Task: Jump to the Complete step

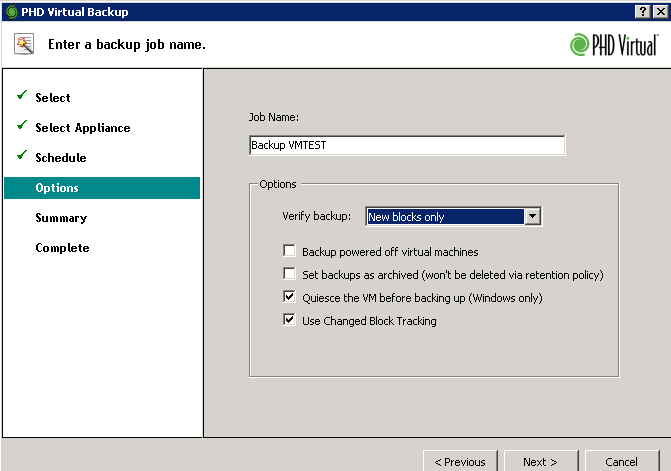Action: (62, 248)
